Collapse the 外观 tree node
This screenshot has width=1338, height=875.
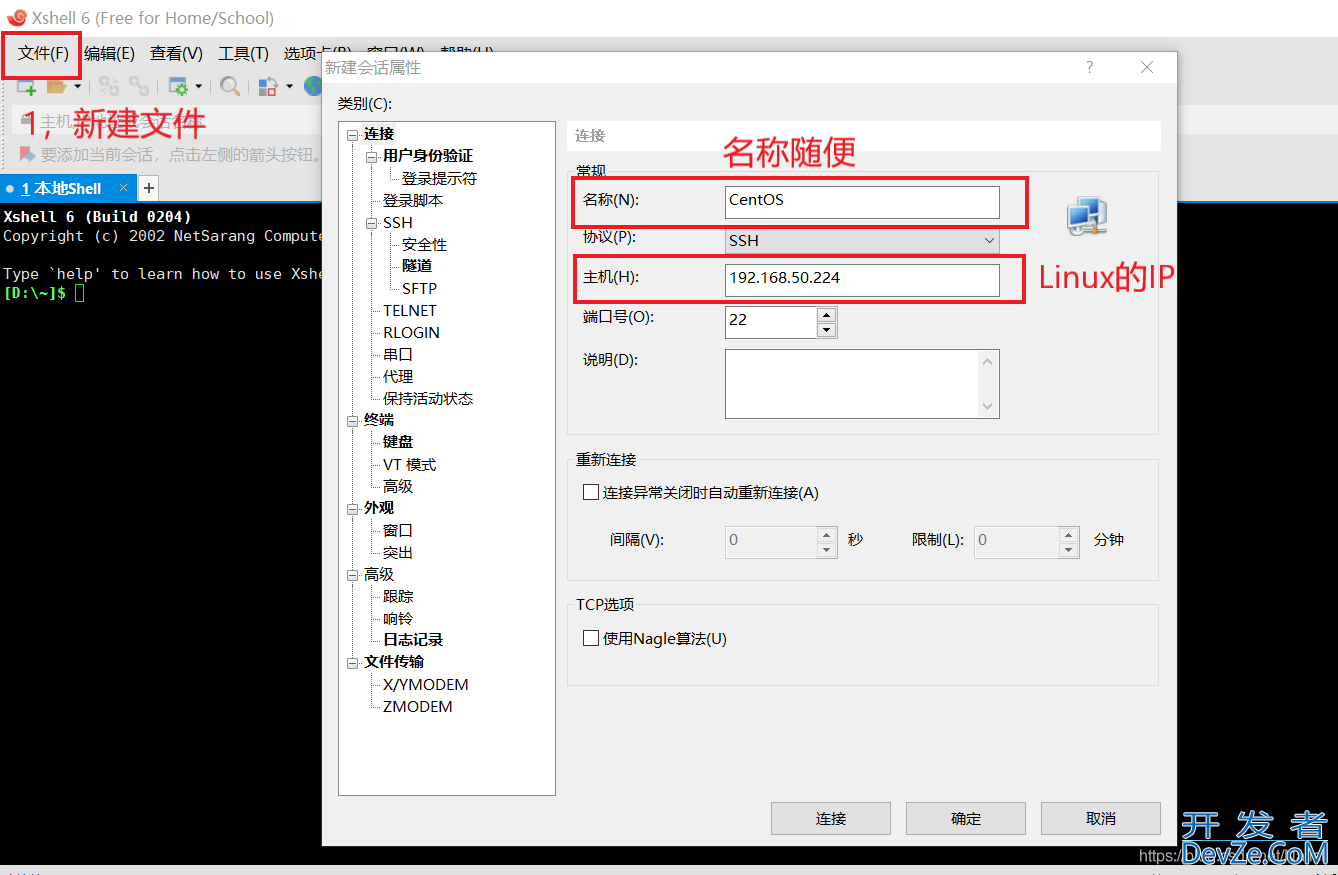tap(352, 509)
